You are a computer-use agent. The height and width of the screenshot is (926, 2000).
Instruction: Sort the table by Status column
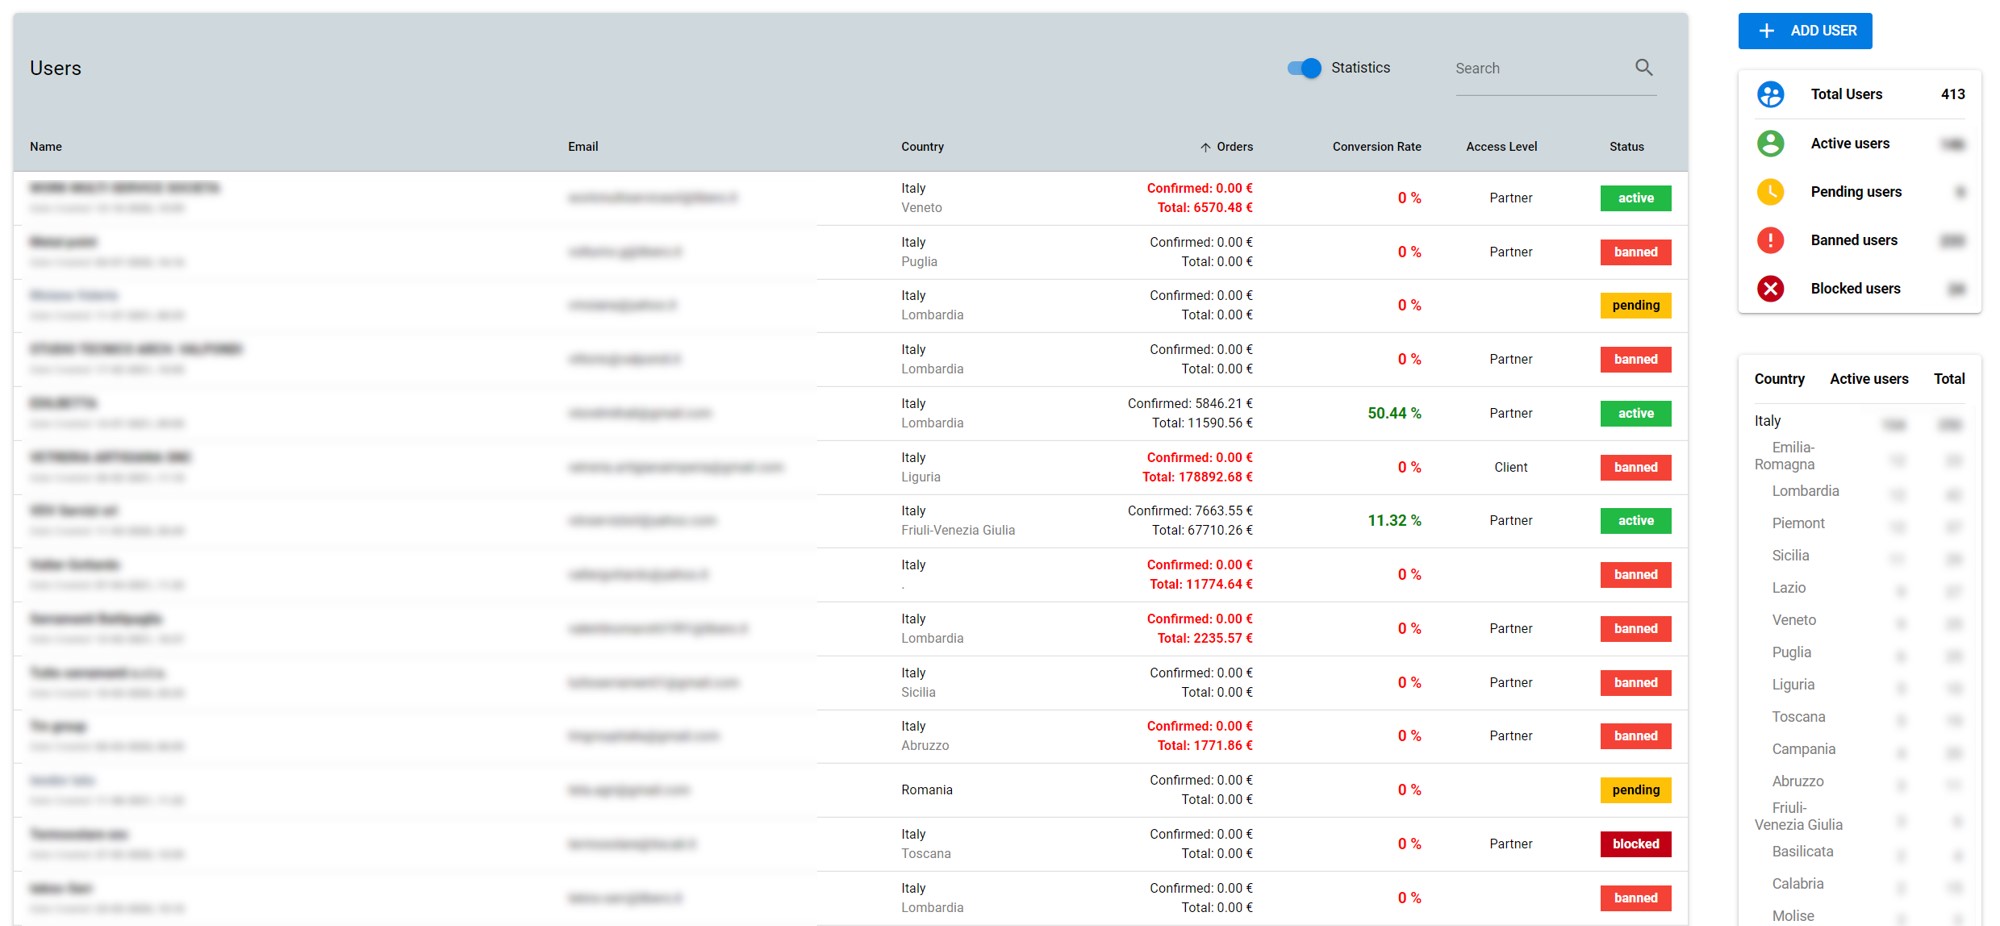pyautogui.click(x=1626, y=147)
